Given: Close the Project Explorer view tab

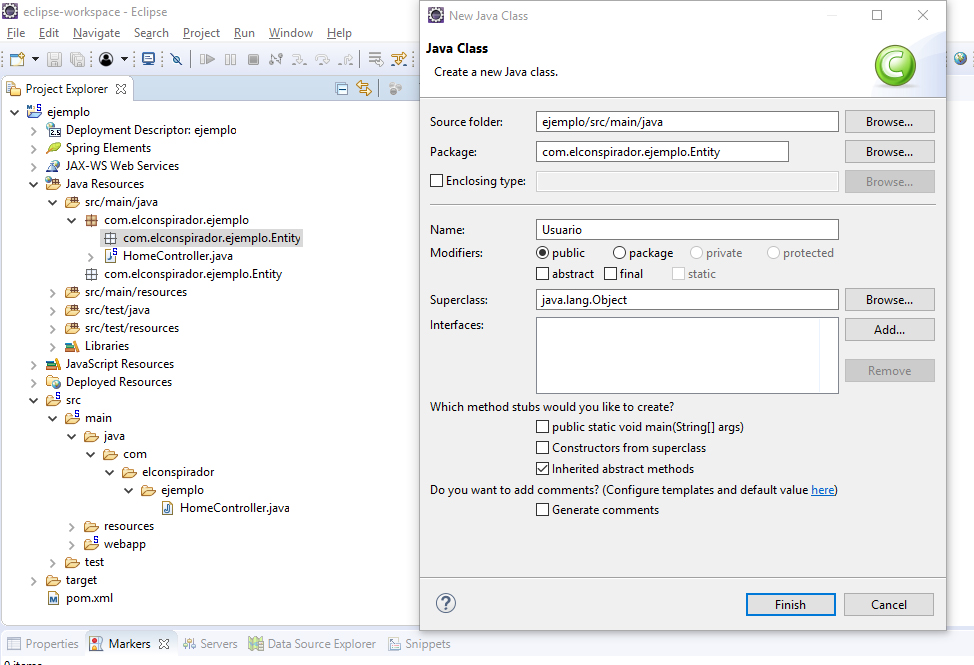Looking at the screenshot, I should pyautogui.click(x=121, y=89).
